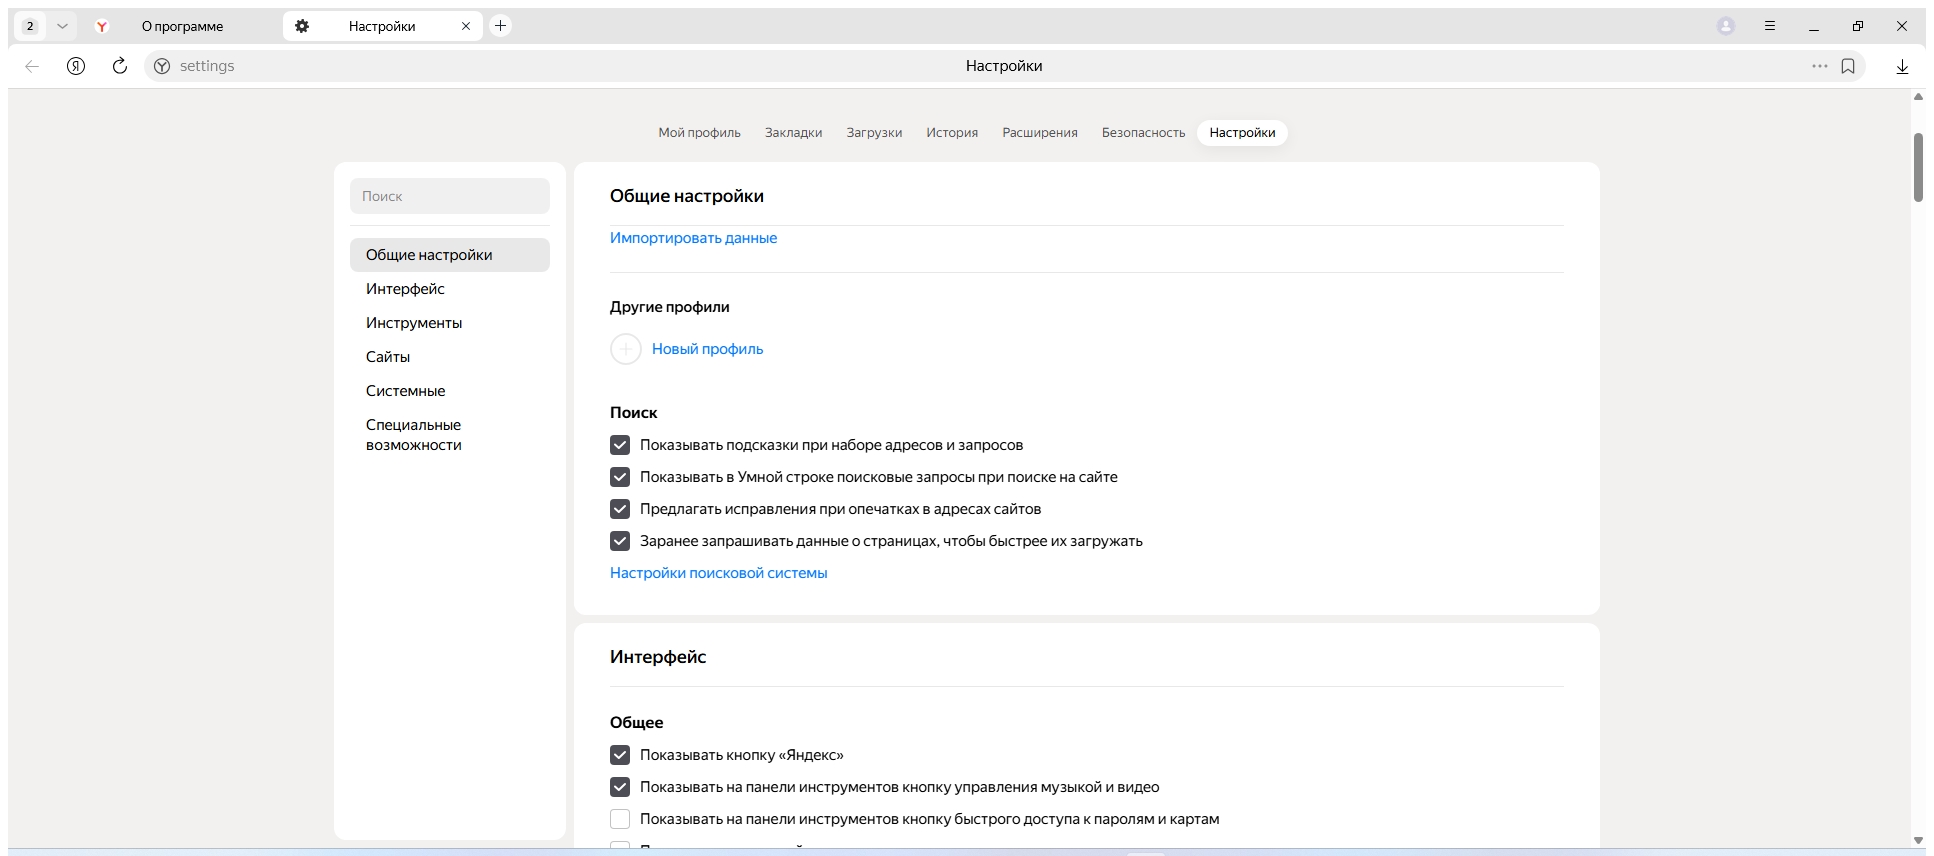Open the Безопасность section
This screenshot has height=856, width=1934.
1143,133
